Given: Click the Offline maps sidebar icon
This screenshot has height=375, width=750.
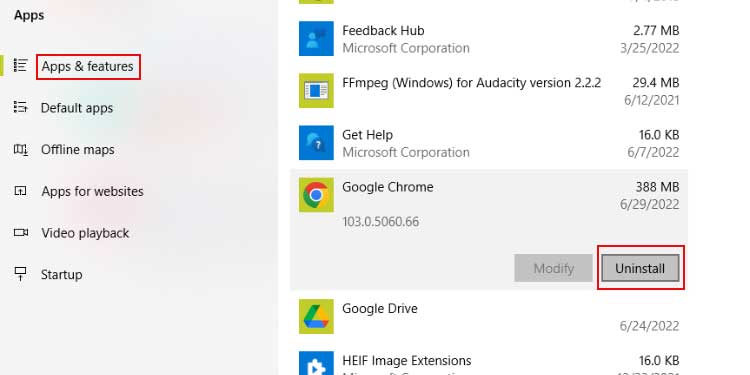Looking at the screenshot, I should [x=20, y=149].
